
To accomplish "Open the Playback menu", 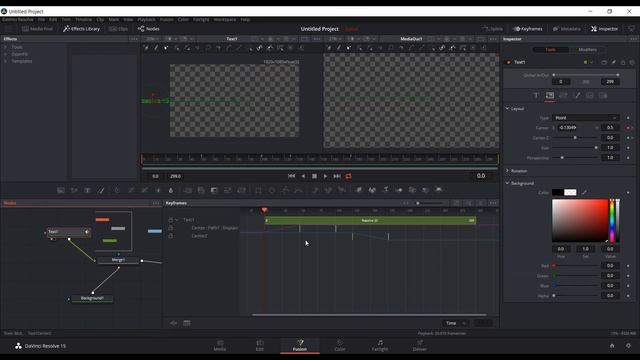I will click(x=146, y=19).
